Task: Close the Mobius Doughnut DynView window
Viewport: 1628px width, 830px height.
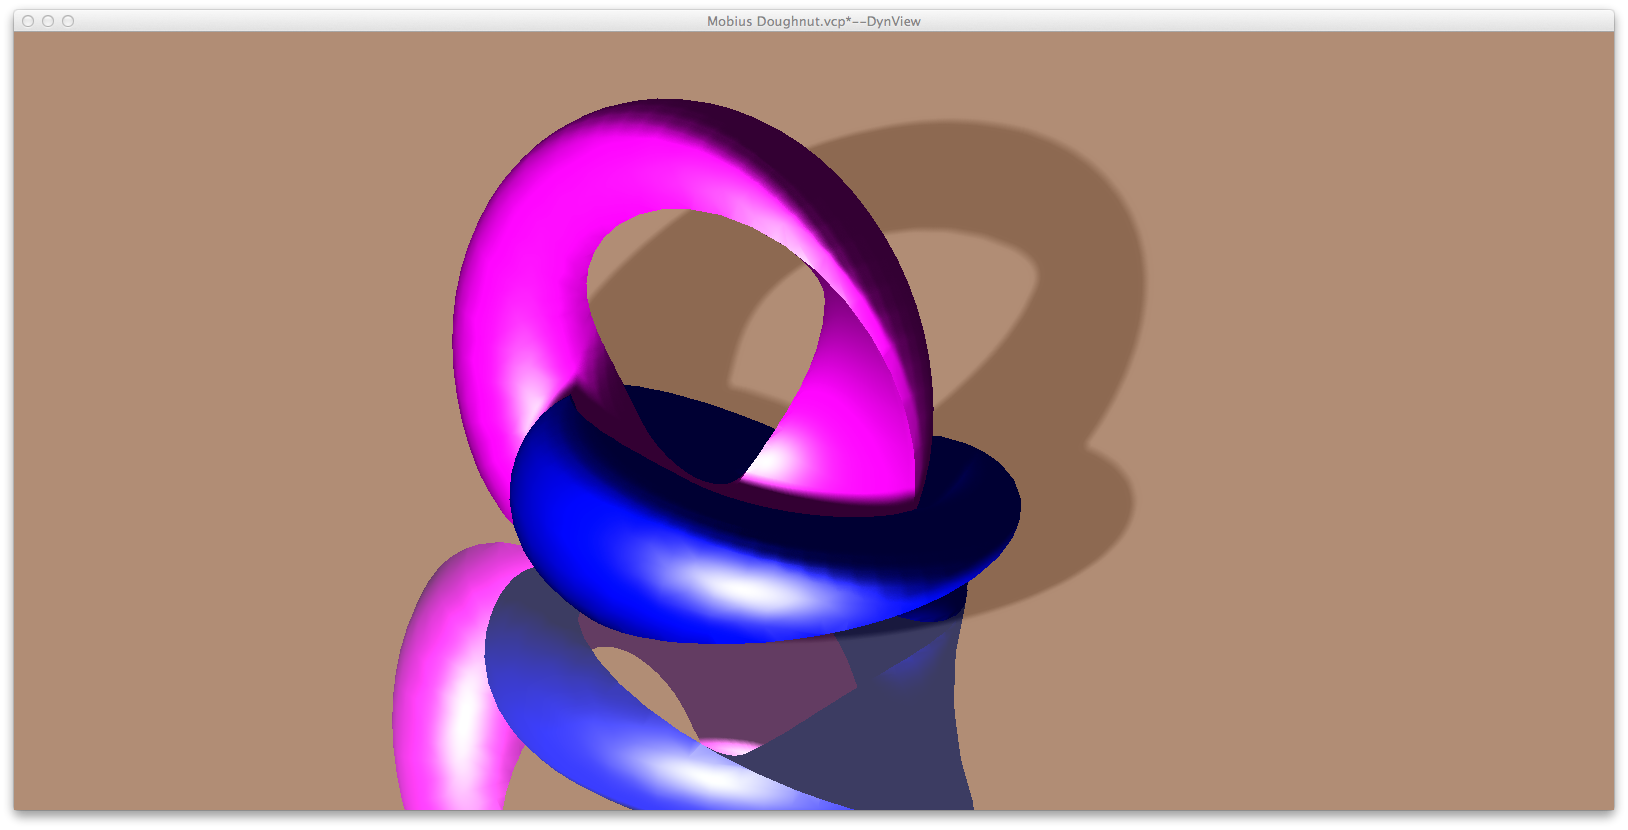Action: point(28,21)
